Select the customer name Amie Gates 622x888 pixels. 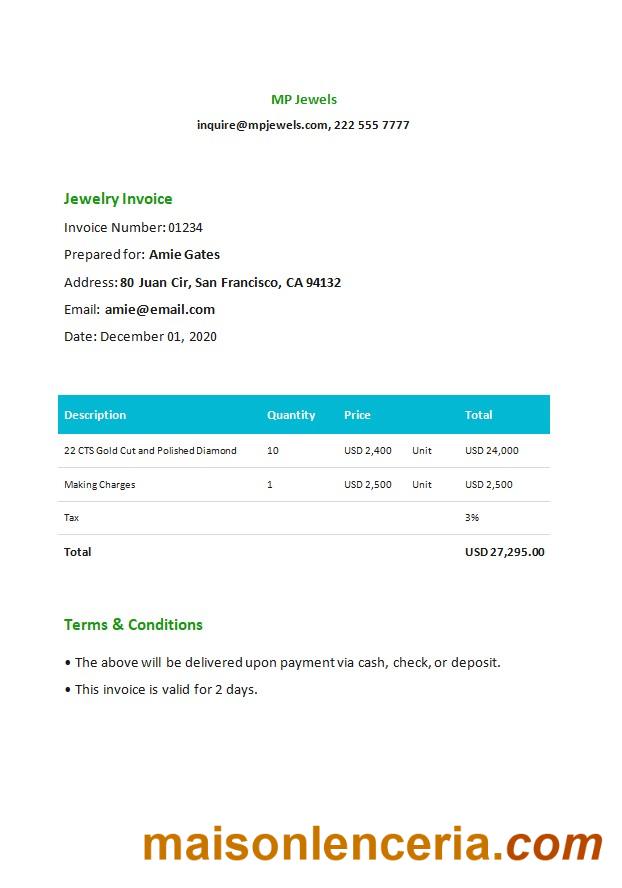click(x=184, y=254)
